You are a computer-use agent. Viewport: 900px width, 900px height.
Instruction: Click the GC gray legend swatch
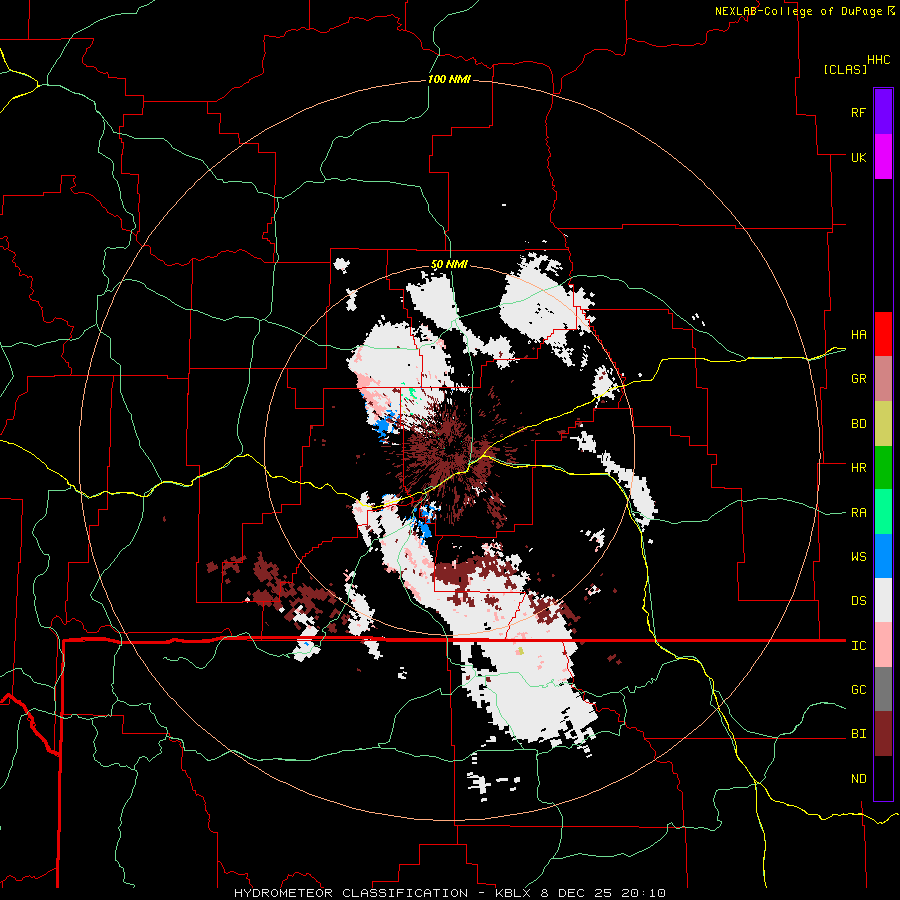coord(883,689)
